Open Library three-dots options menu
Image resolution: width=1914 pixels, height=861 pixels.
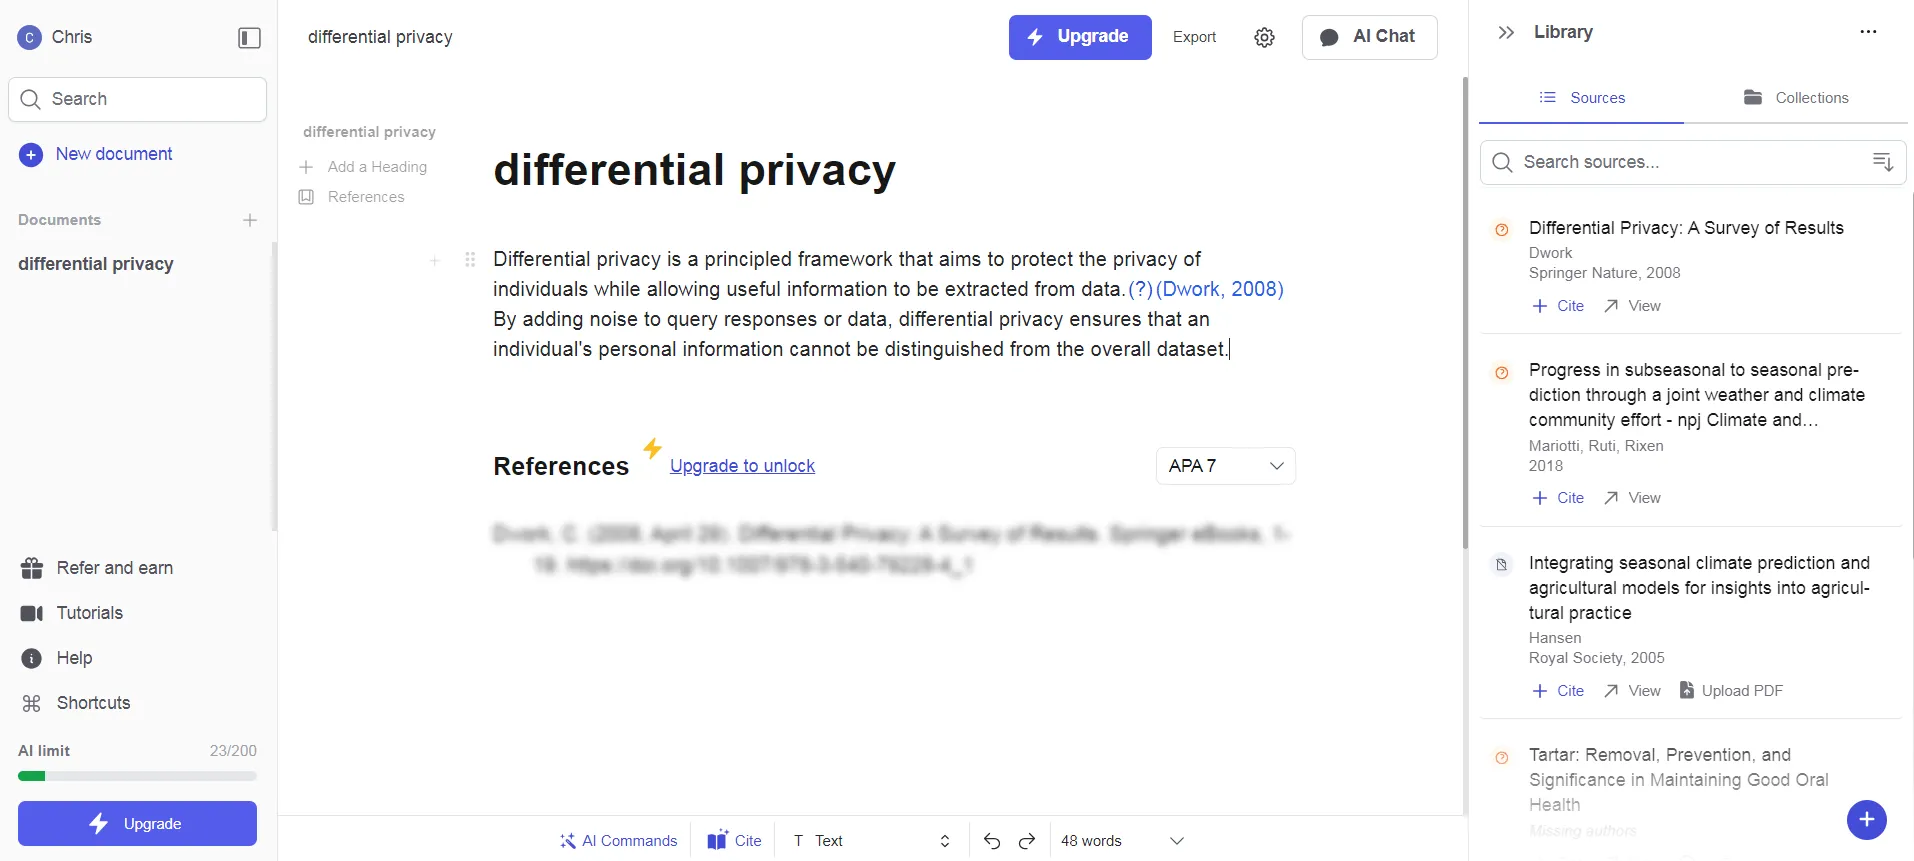coord(1868,32)
